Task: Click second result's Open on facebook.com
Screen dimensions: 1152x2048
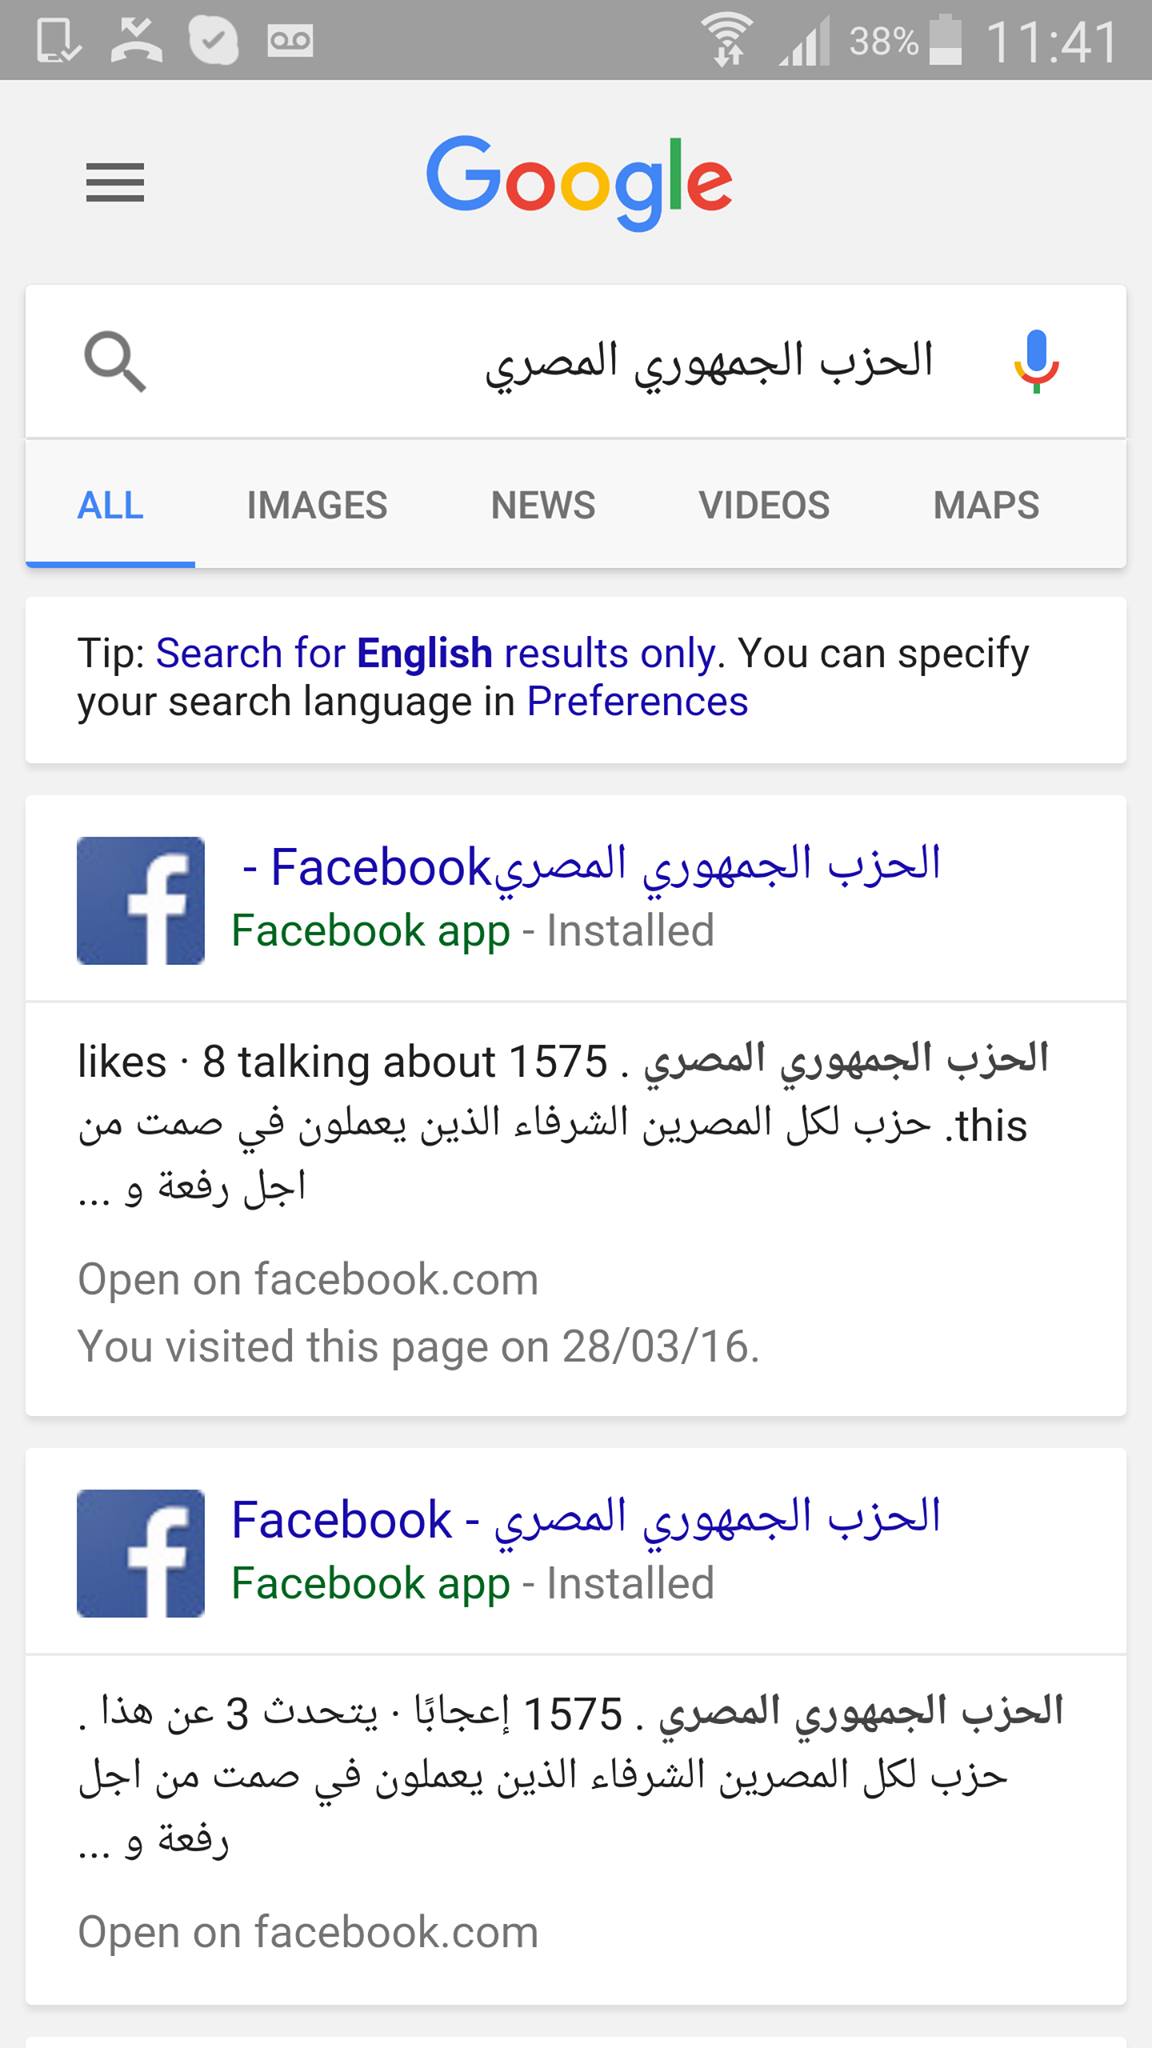Action: (x=308, y=1932)
